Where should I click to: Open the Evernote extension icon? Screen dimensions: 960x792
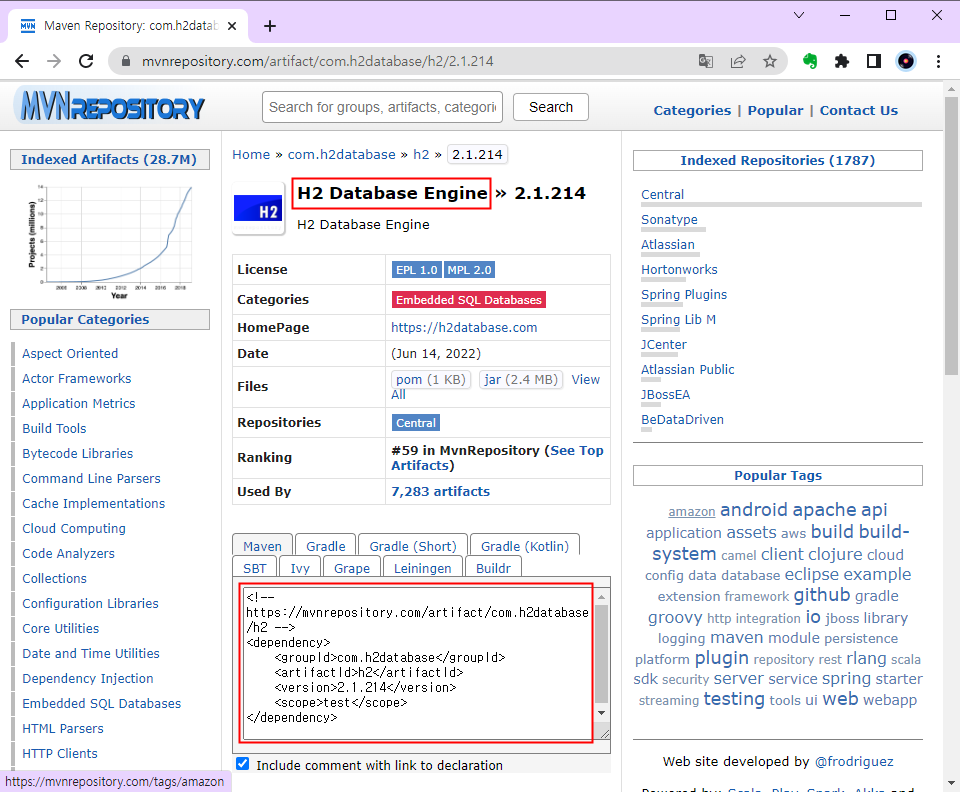coord(810,61)
